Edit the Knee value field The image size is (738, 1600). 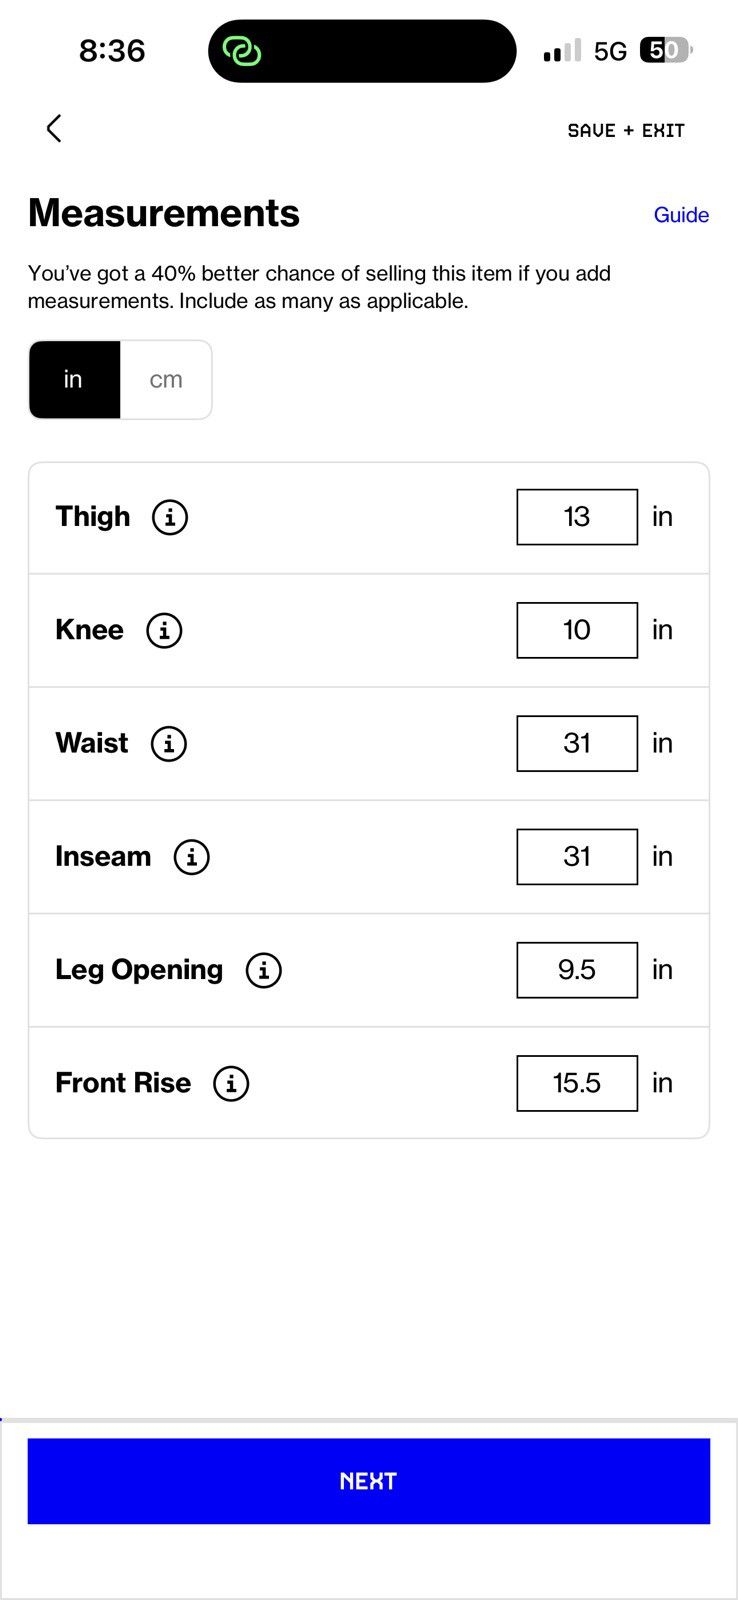pyautogui.click(x=577, y=630)
